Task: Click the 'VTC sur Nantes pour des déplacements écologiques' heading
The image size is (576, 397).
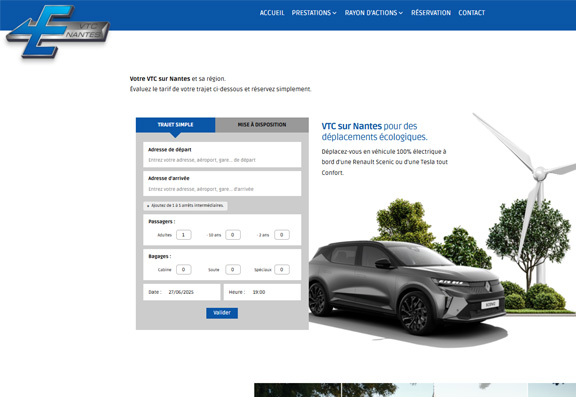Action: pyautogui.click(x=374, y=131)
